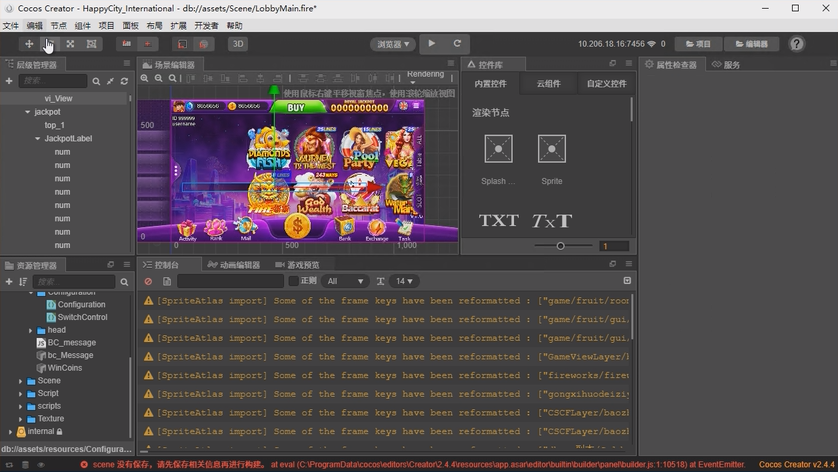Viewport: 838px width, 472px height.
Task: Switch to 动画编辑器 tab
Action: click(x=234, y=265)
